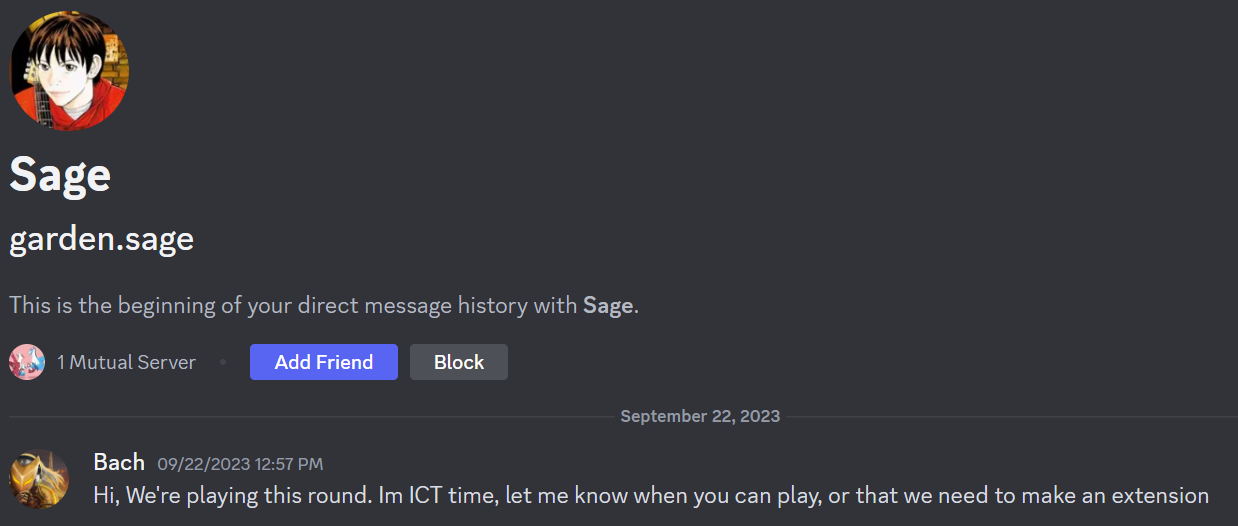Open Sage's large profile avatar
Viewport: 1238px width, 526px height.
point(69,71)
